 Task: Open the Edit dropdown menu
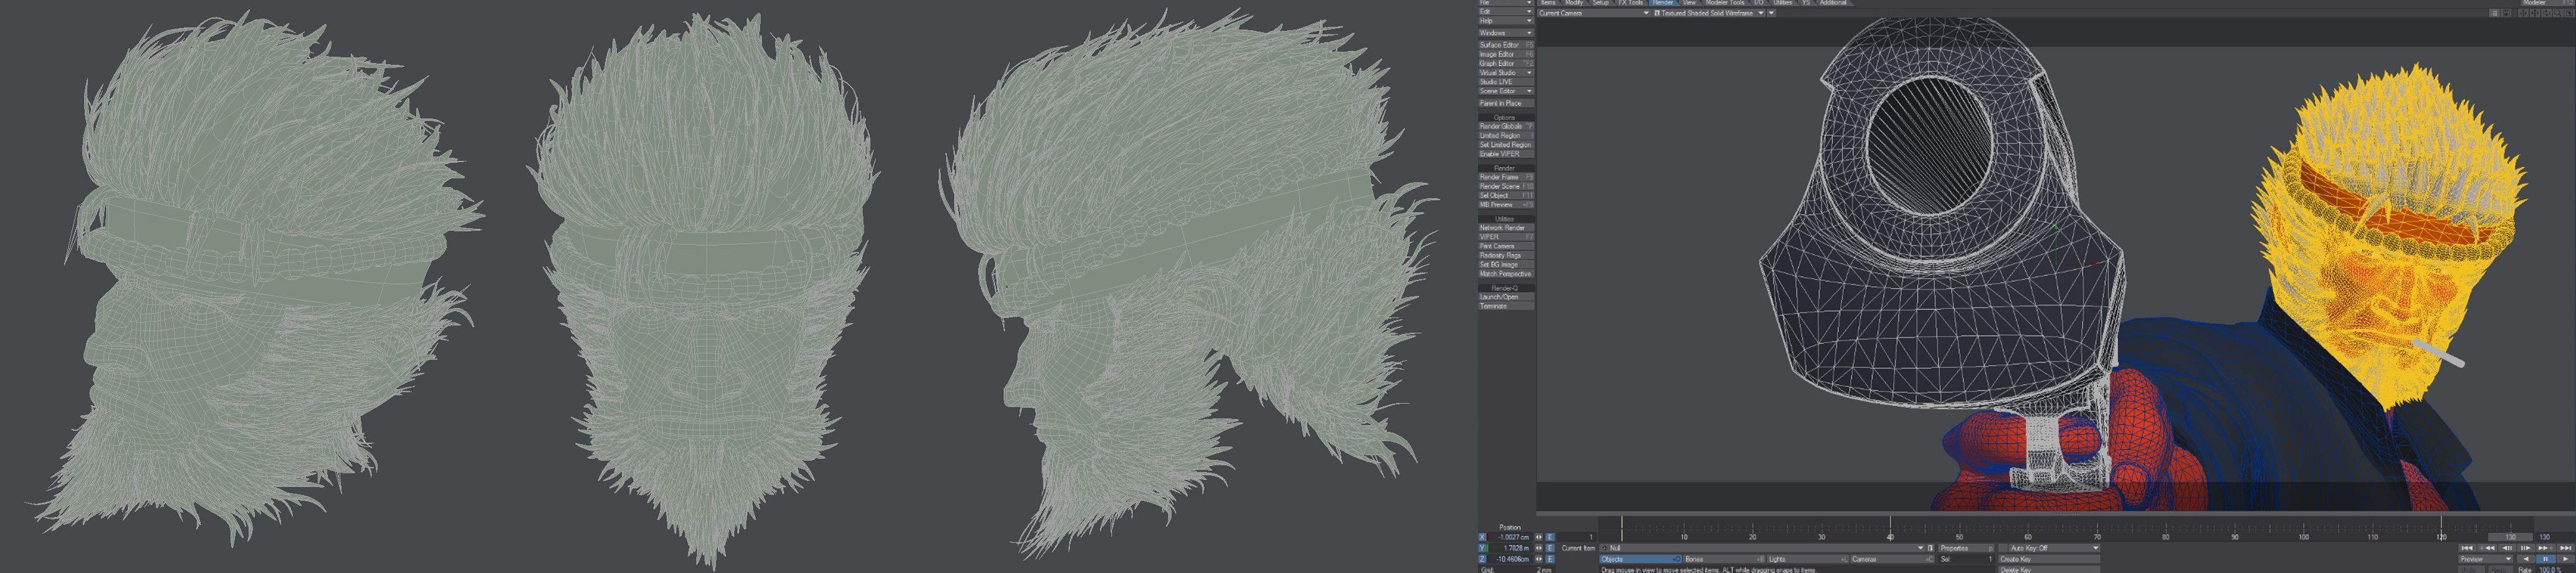coord(1506,12)
